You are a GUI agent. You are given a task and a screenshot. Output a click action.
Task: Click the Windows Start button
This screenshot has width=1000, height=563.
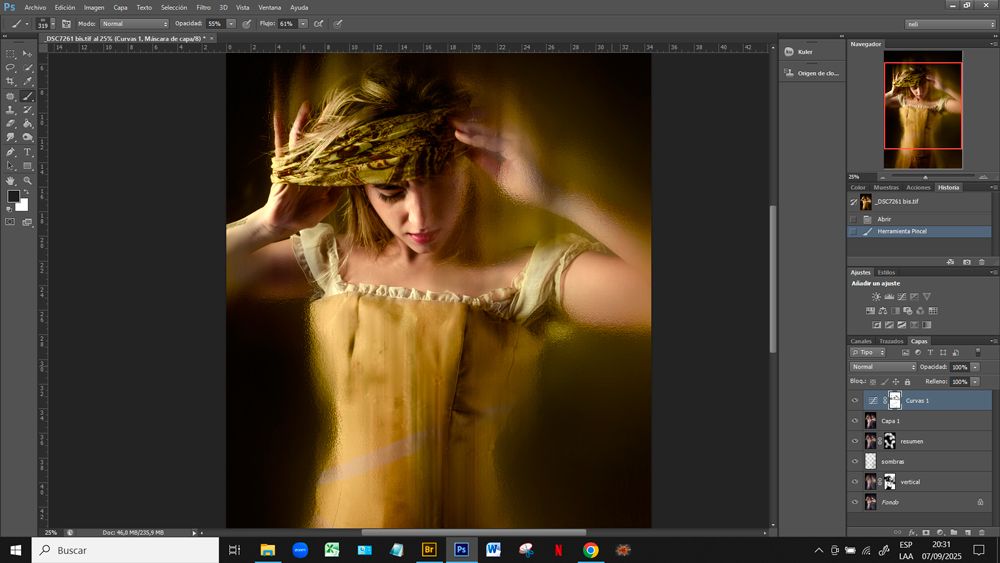click(15, 550)
